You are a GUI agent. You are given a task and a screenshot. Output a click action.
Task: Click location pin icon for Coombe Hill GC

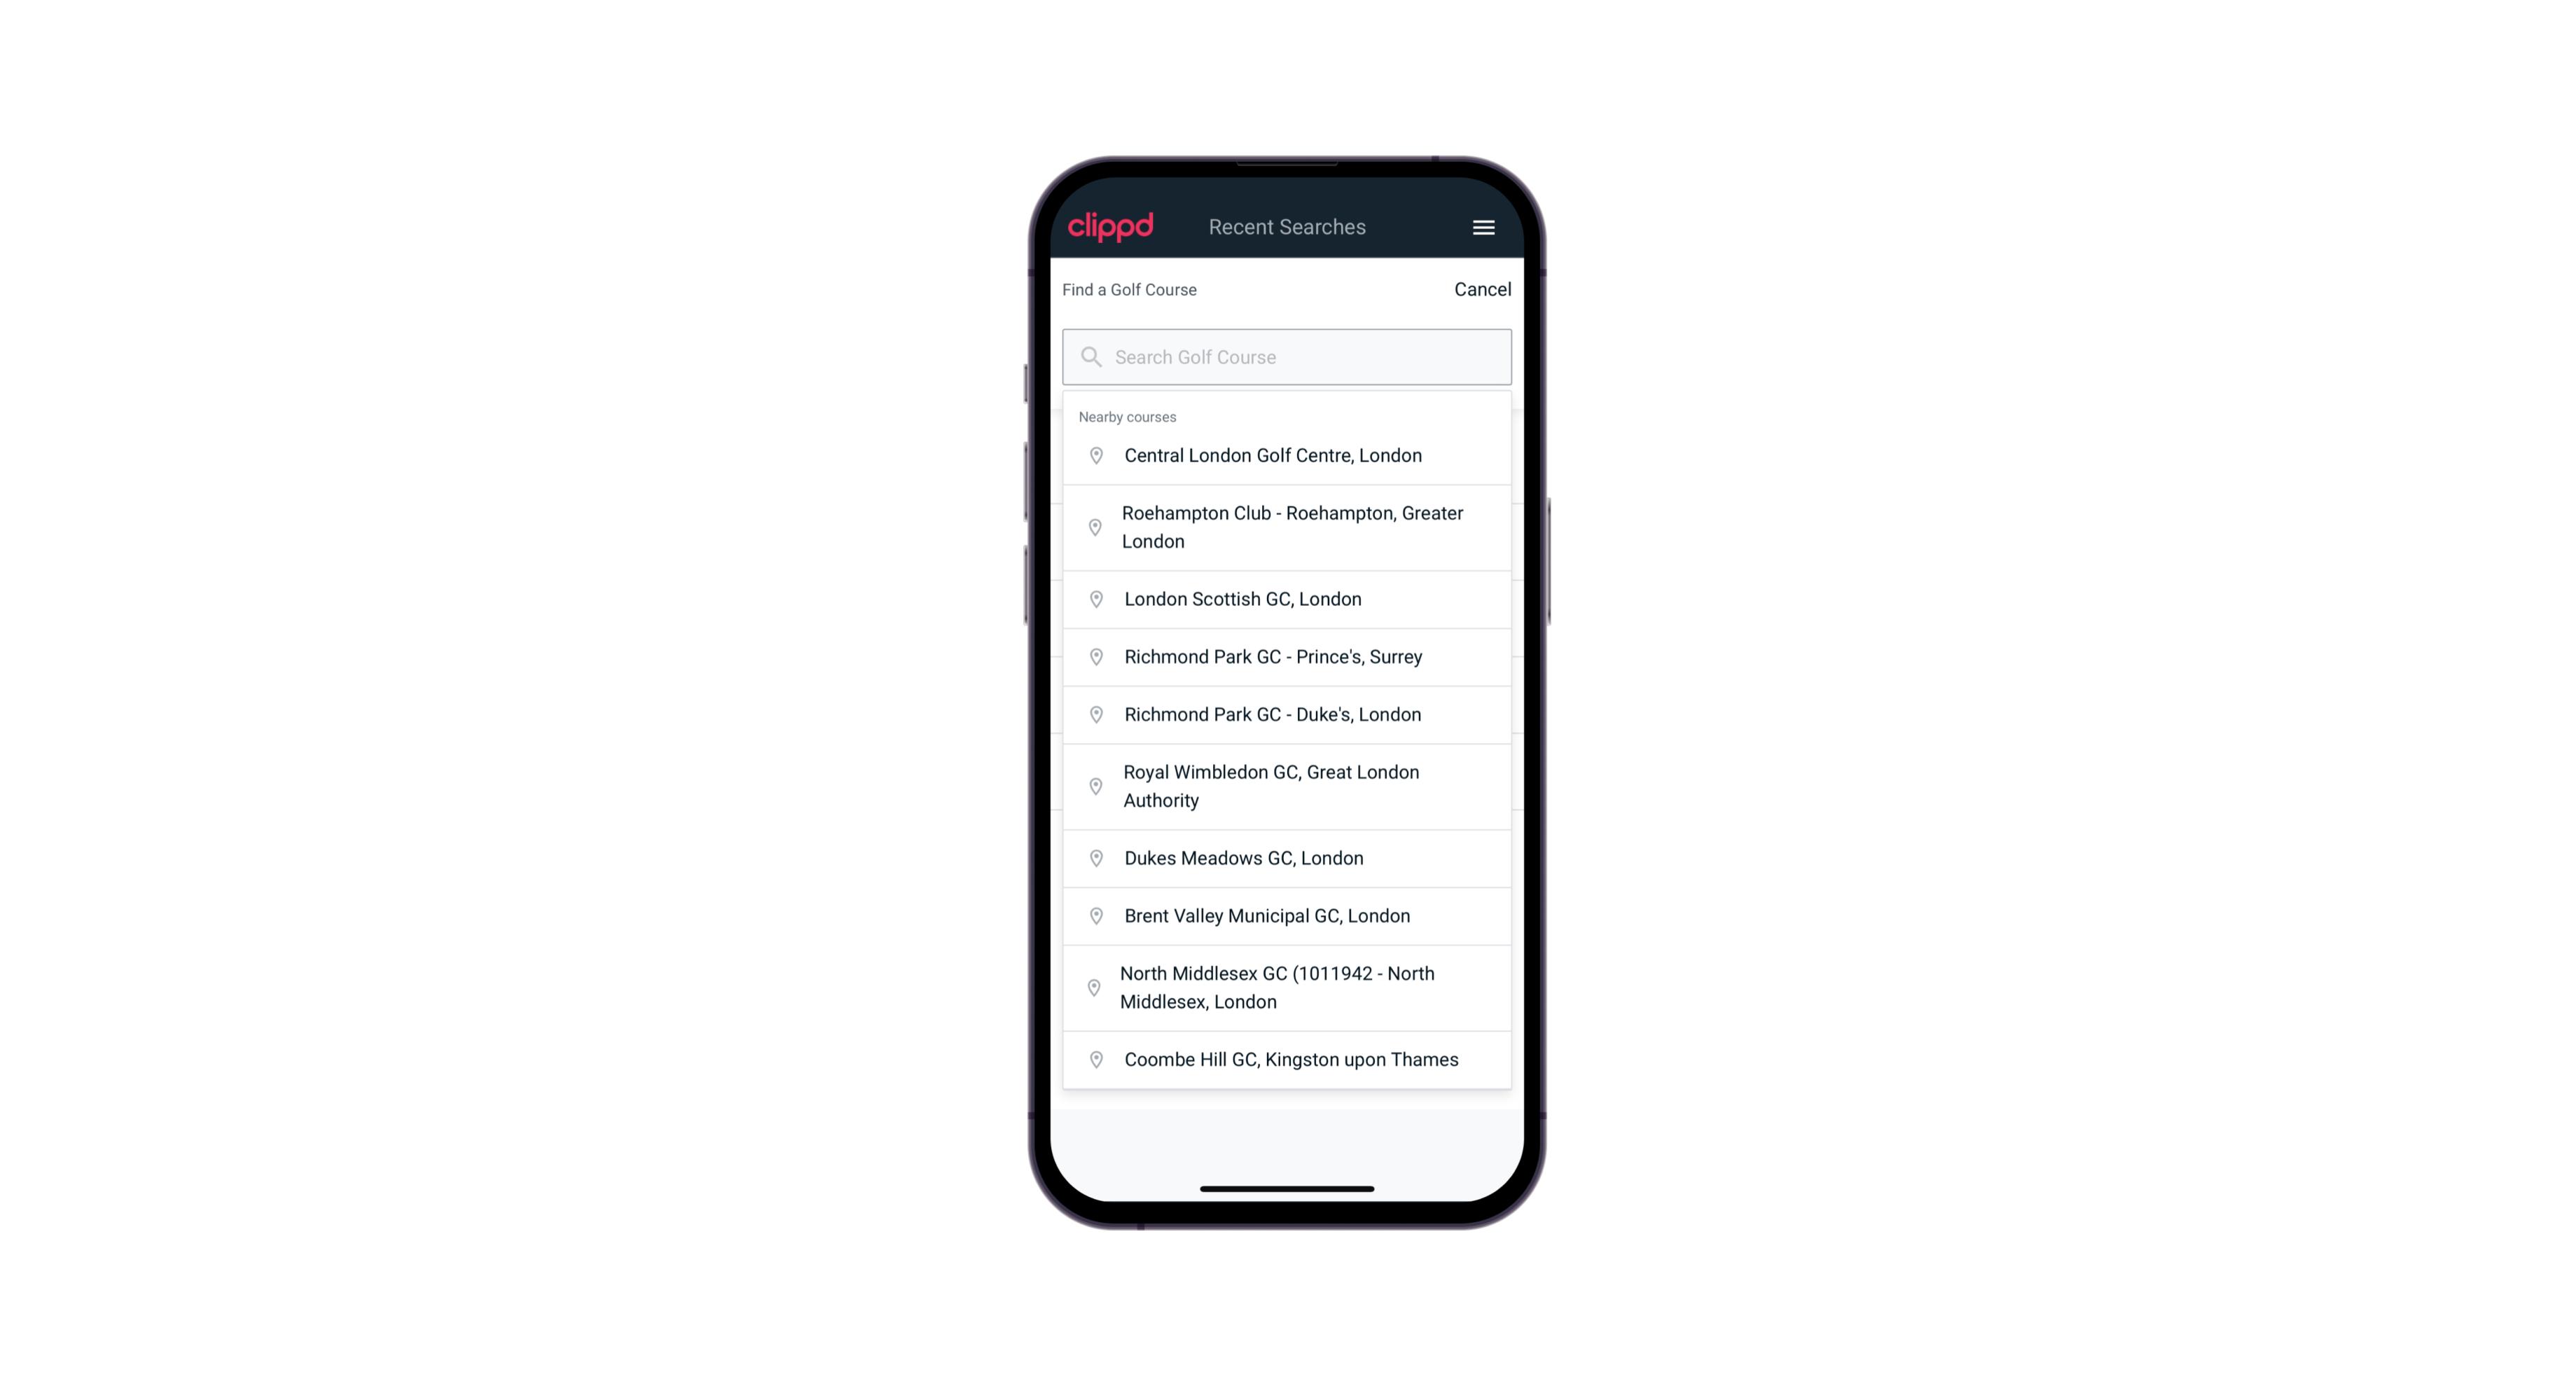tap(1093, 1058)
